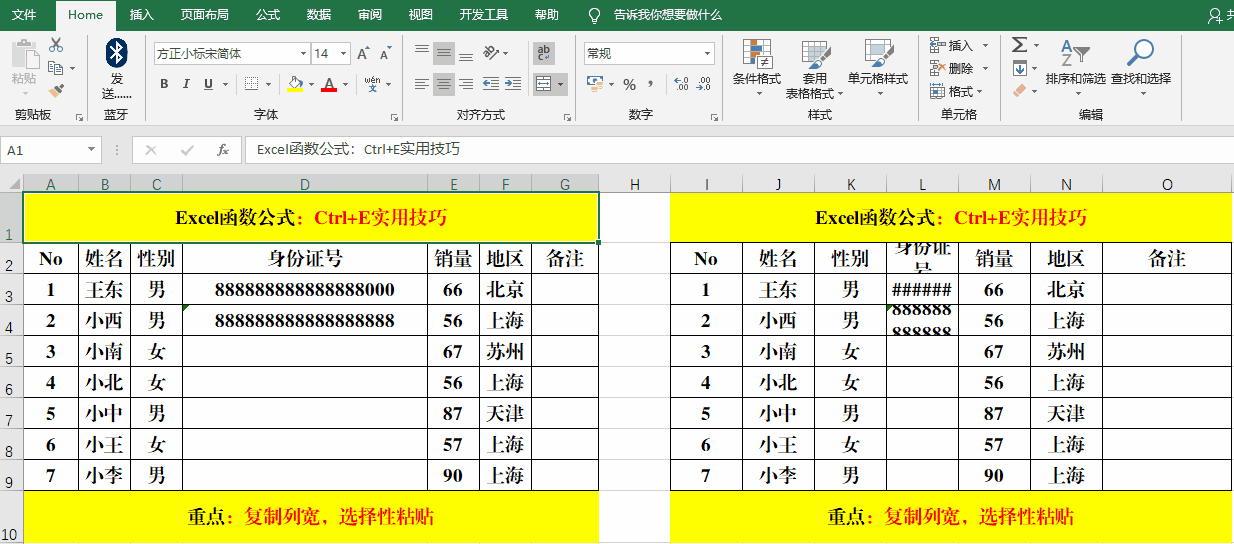This screenshot has width=1234, height=544.
Task: Switch to the 插入 ribbon tab
Action: tap(142, 15)
